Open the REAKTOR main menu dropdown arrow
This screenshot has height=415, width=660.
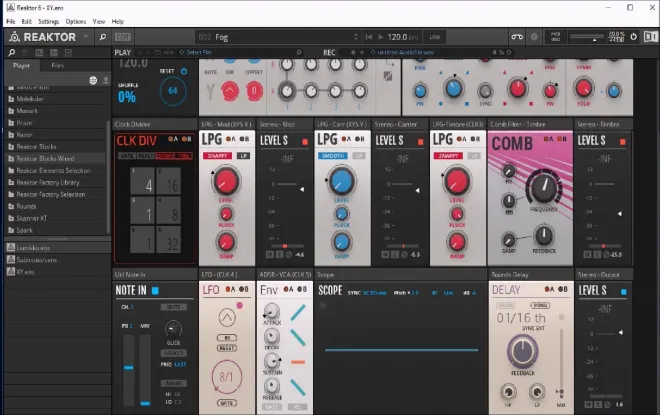coord(86,37)
